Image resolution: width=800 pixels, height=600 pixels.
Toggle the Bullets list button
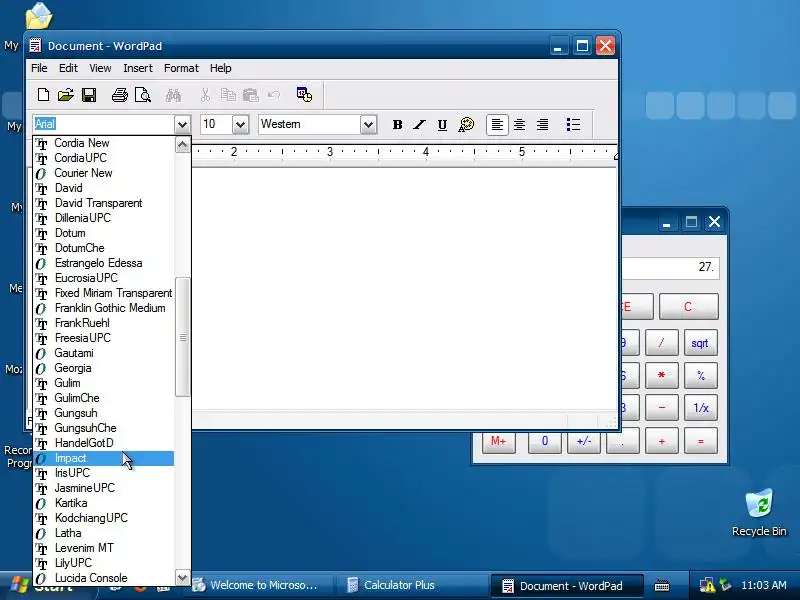click(x=573, y=124)
